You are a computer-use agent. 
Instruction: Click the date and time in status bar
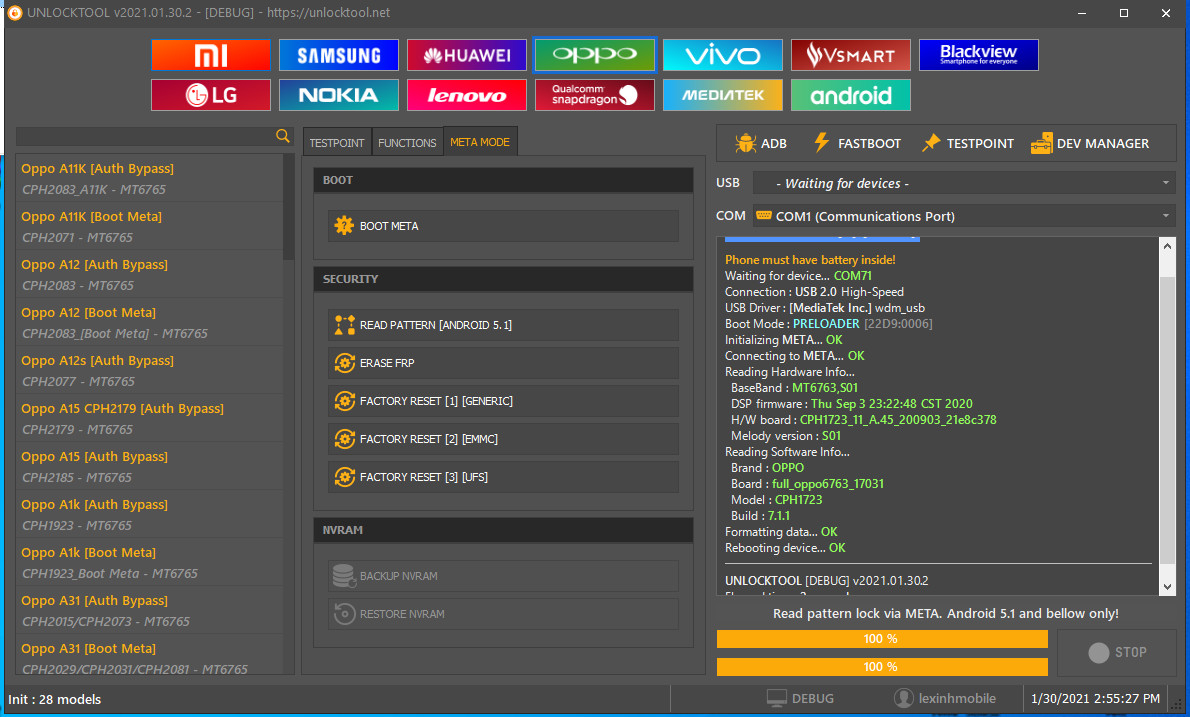[x=1095, y=698]
